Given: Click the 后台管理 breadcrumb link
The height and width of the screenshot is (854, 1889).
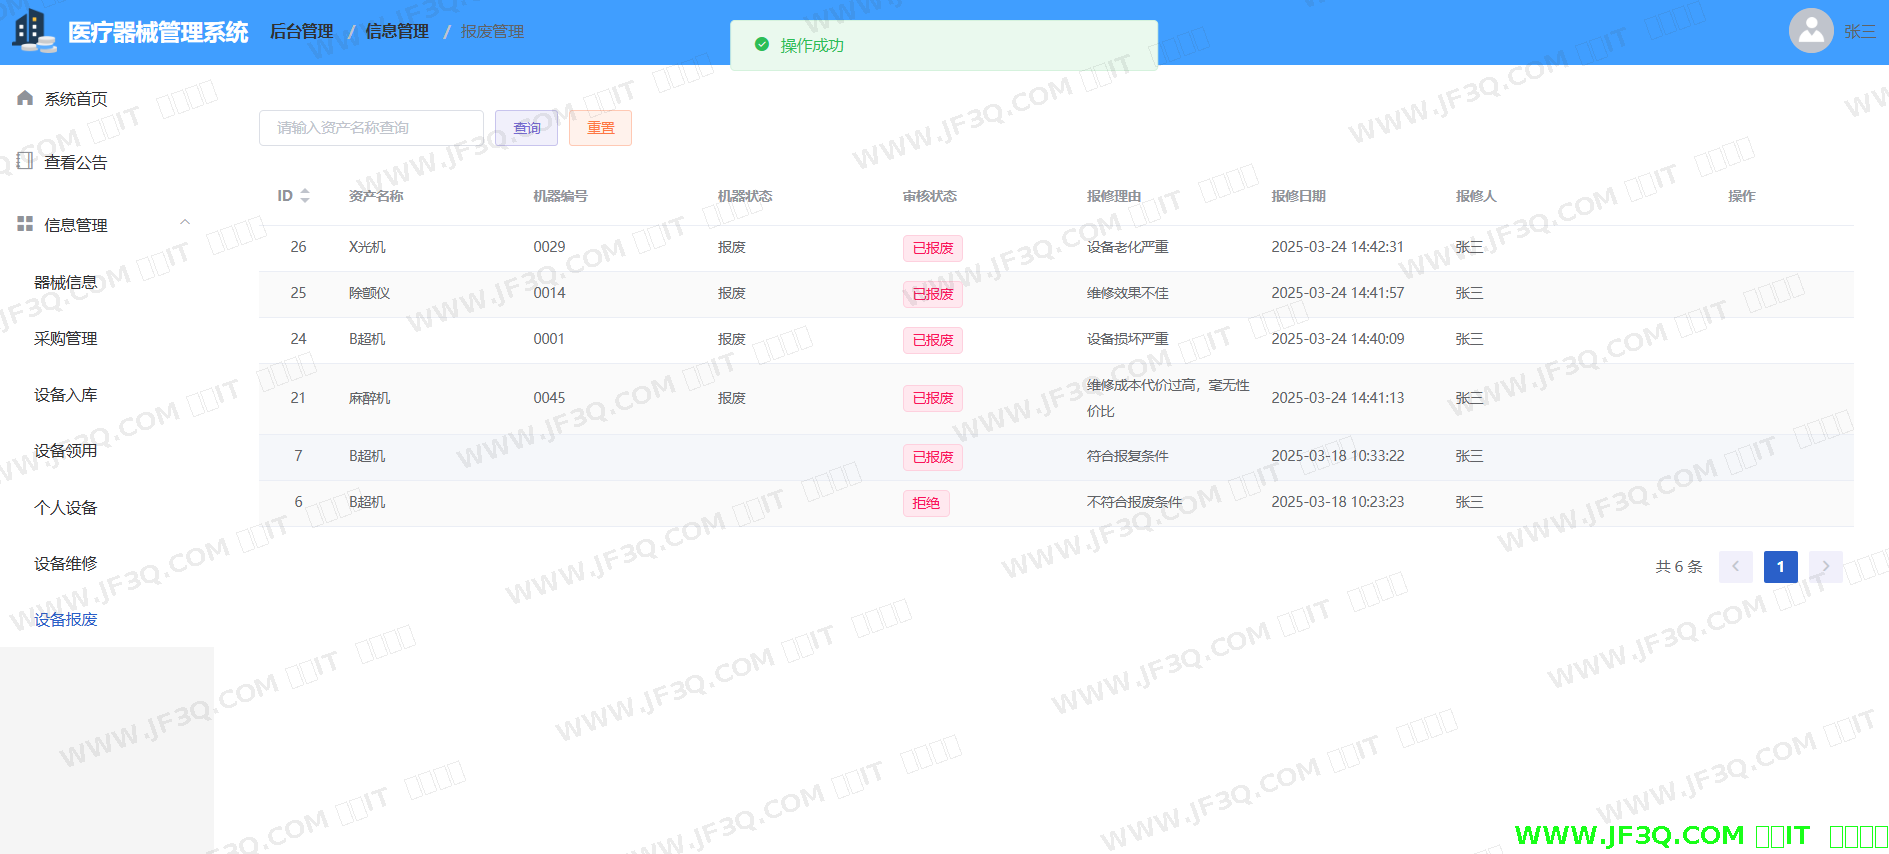Looking at the screenshot, I should pyautogui.click(x=301, y=32).
